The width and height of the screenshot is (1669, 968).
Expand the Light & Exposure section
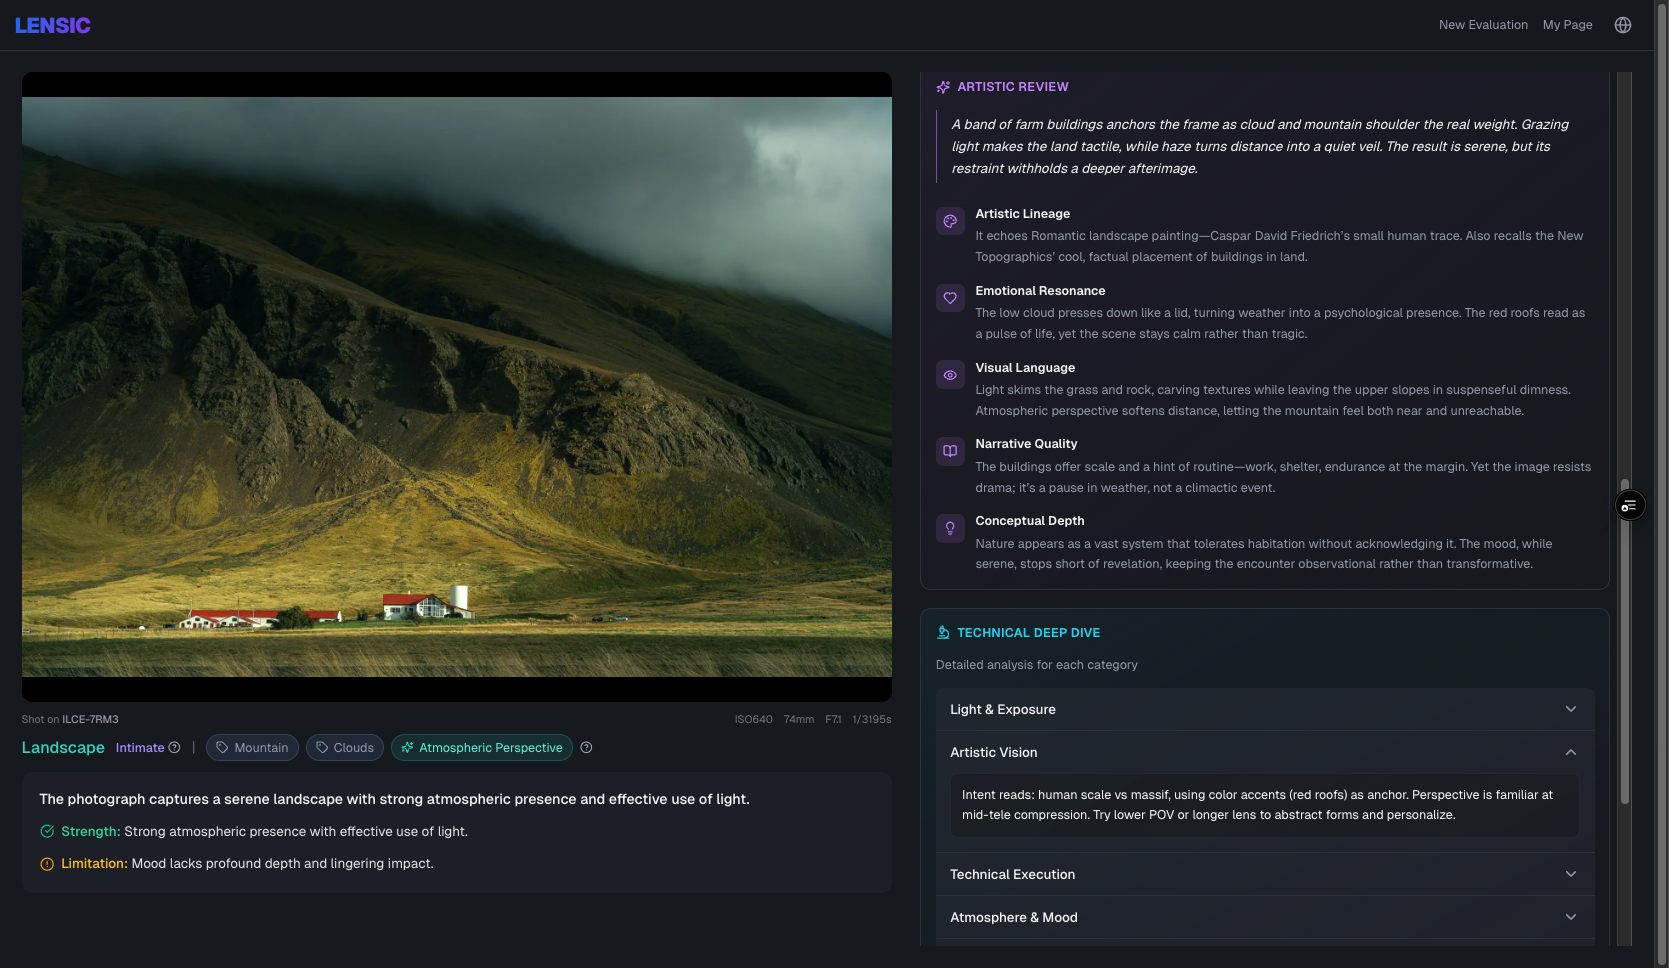1264,709
